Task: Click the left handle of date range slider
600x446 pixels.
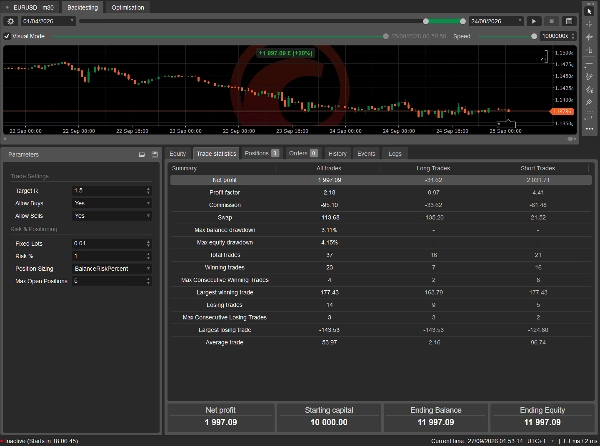Action: [x=426, y=21]
